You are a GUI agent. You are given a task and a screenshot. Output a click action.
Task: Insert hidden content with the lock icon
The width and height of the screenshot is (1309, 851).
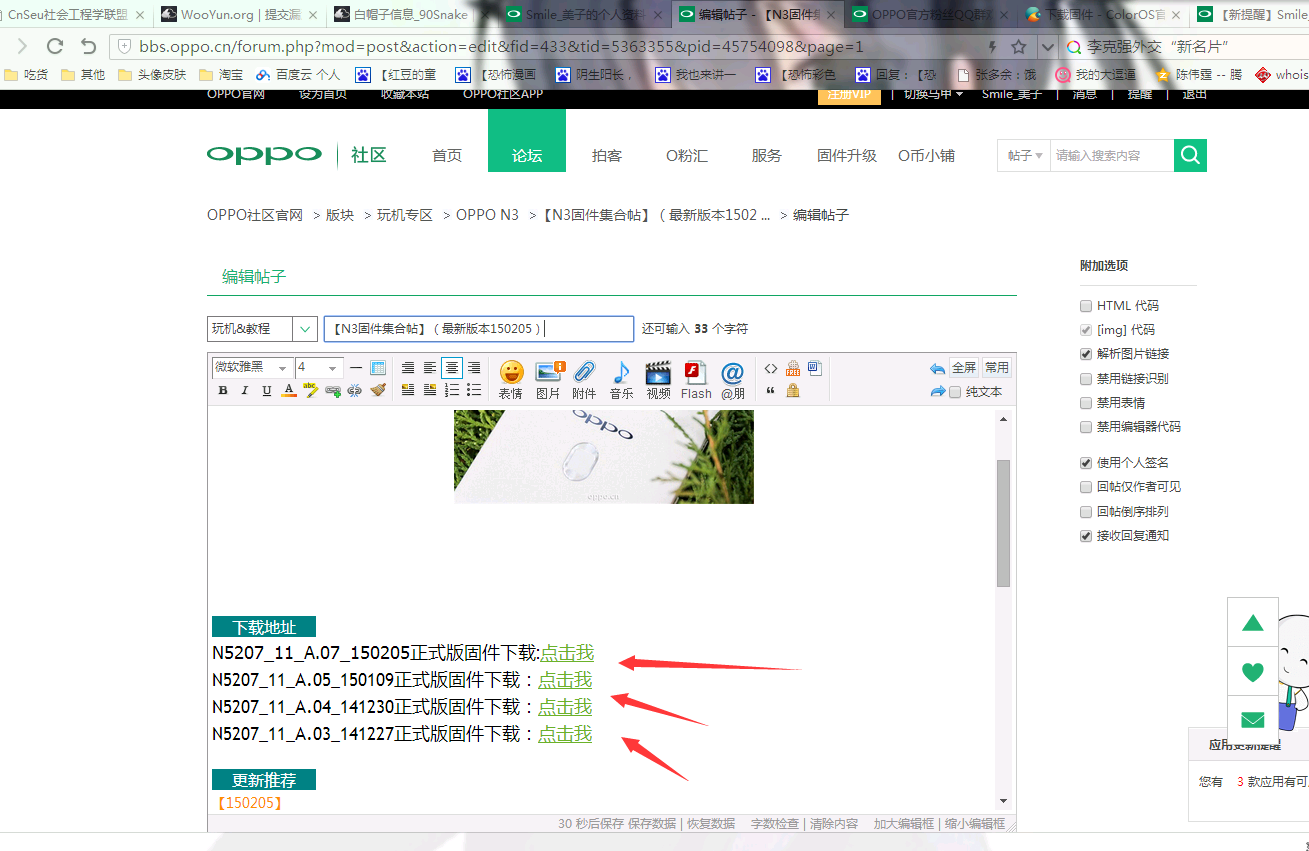(793, 391)
